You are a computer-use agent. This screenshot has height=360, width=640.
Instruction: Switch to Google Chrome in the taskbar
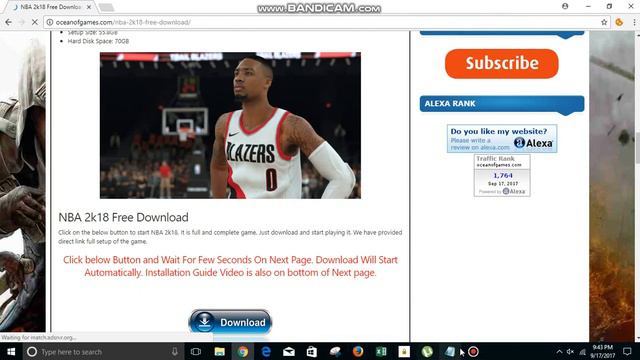click(x=243, y=351)
